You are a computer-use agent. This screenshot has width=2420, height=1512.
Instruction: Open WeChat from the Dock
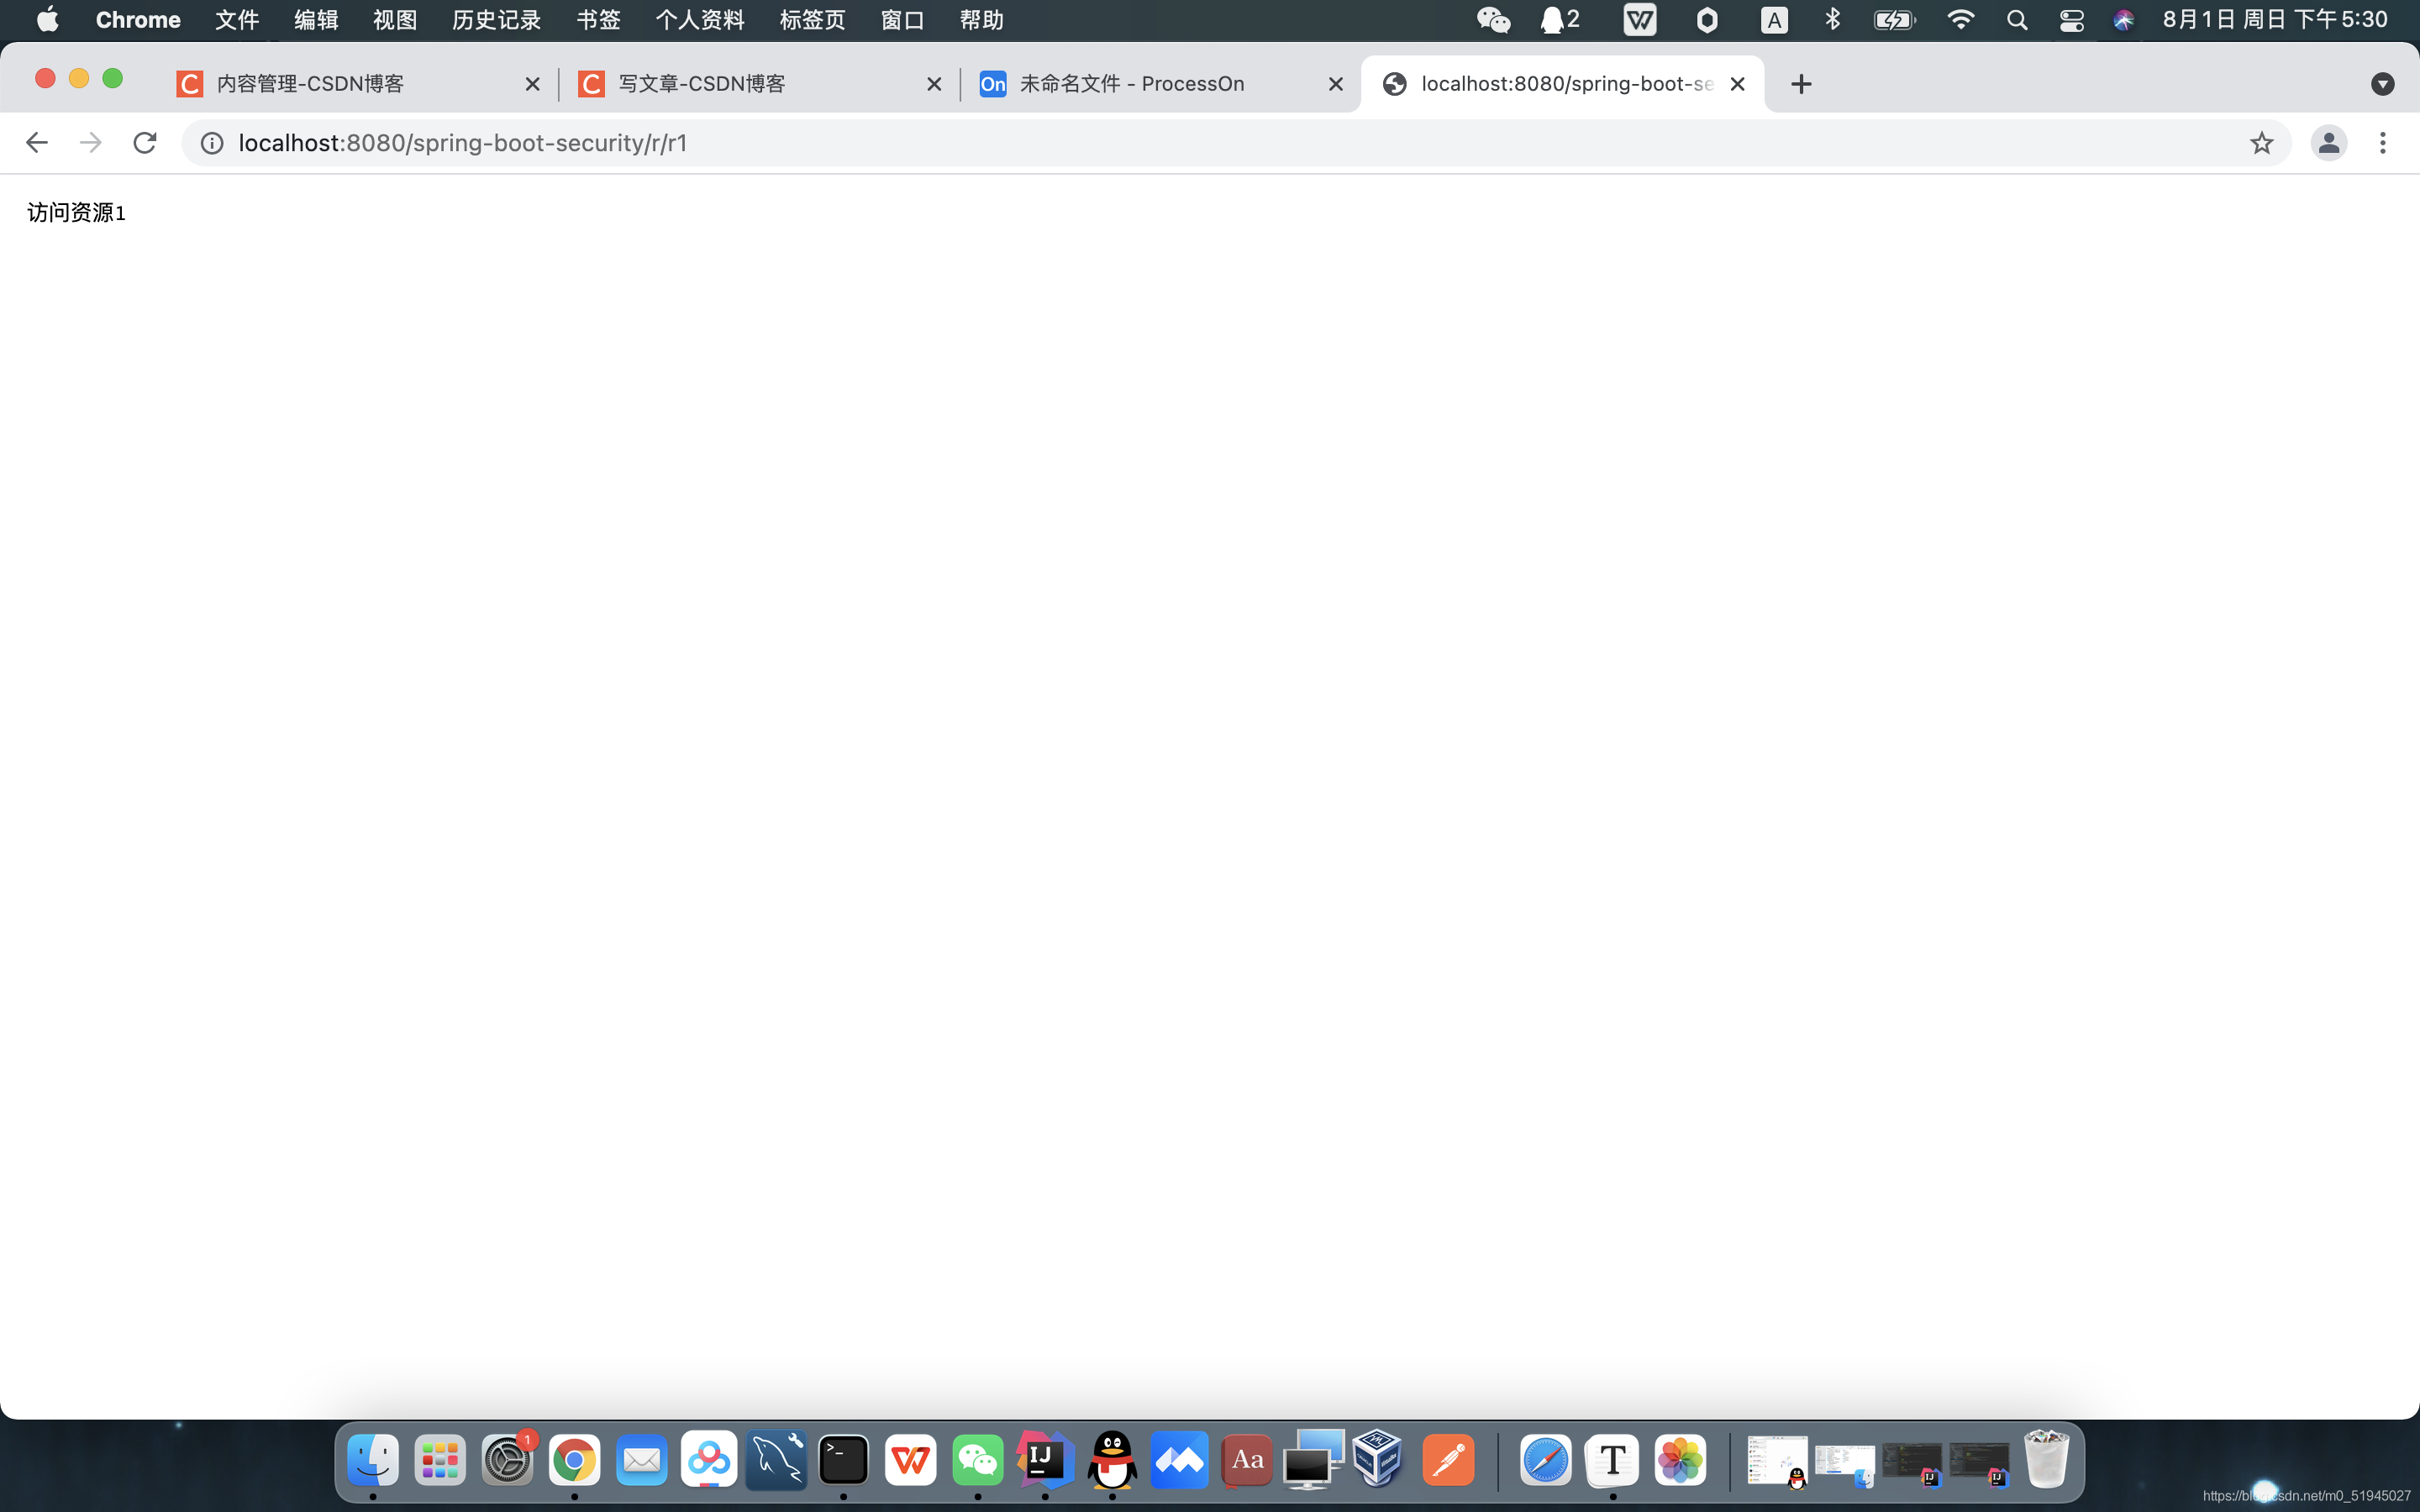coord(977,1461)
